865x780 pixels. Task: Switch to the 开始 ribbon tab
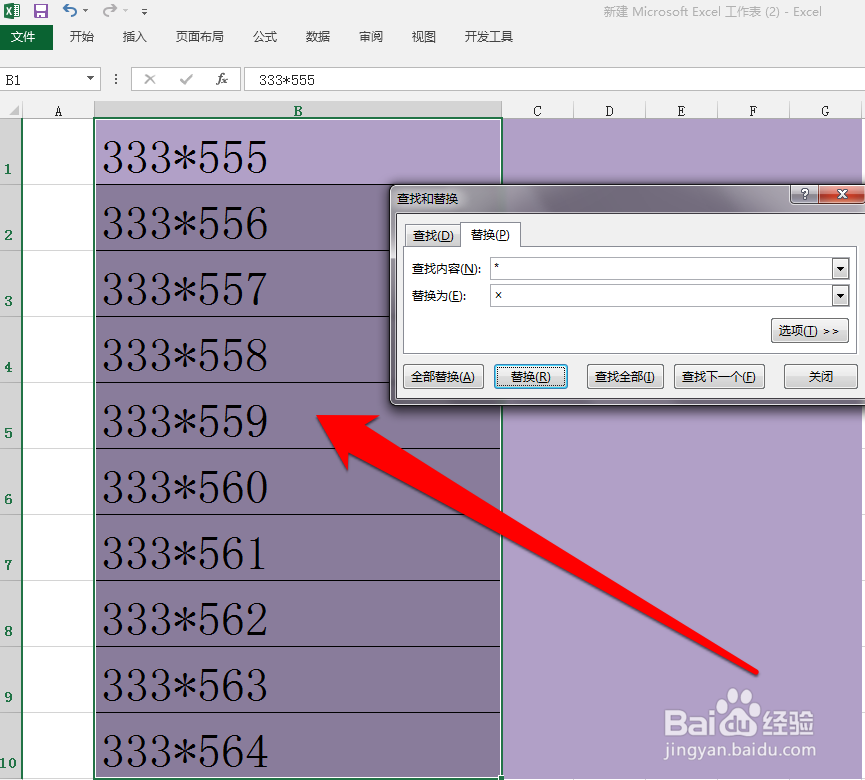pyautogui.click(x=82, y=37)
